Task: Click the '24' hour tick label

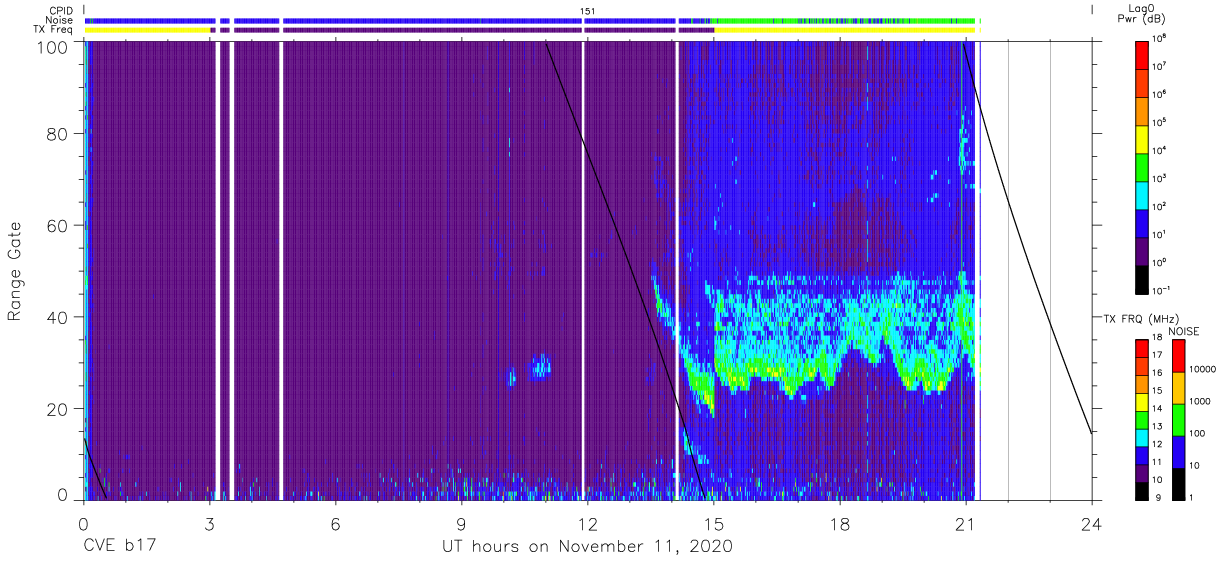Action: [1092, 524]
